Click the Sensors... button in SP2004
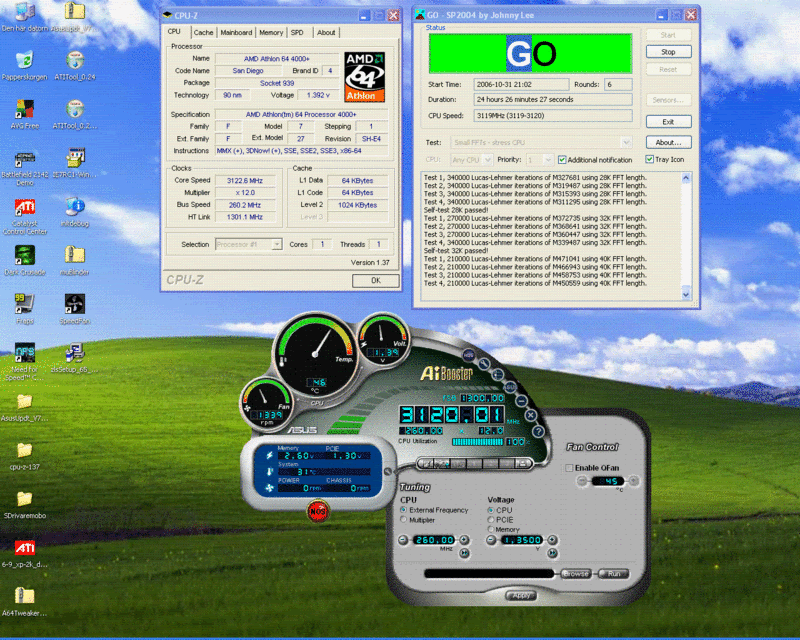800x640 pixels. 668,100
